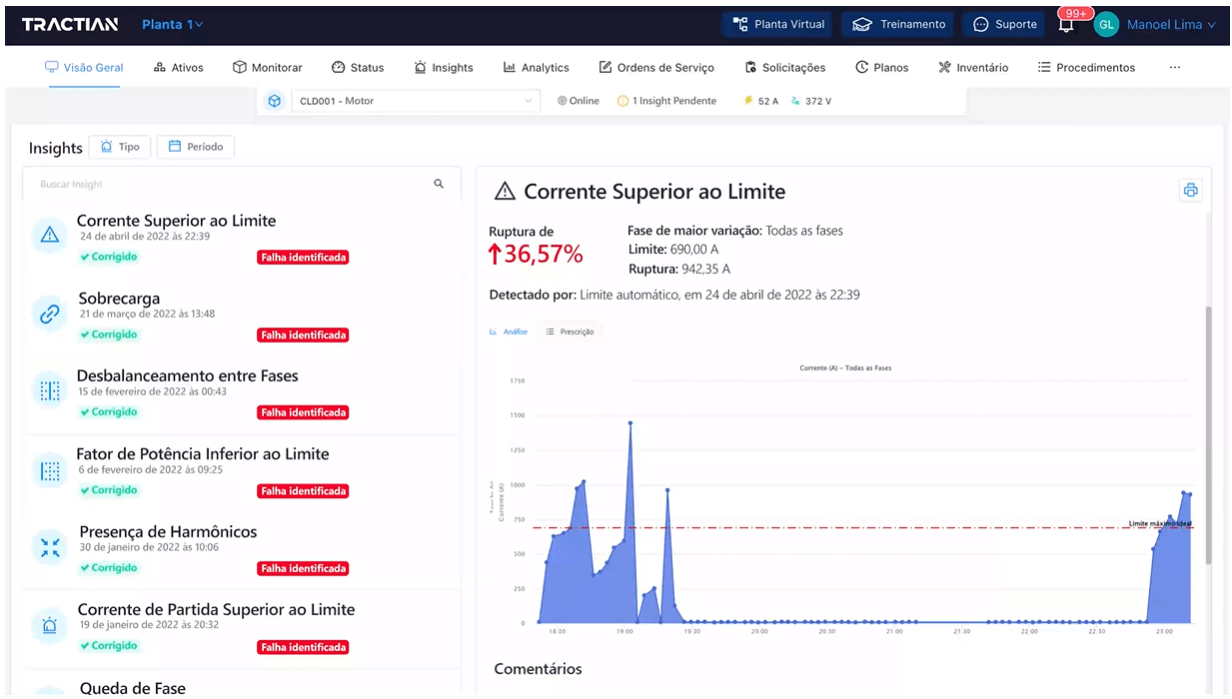Switch to the Monitorar tab

[267, 67]
